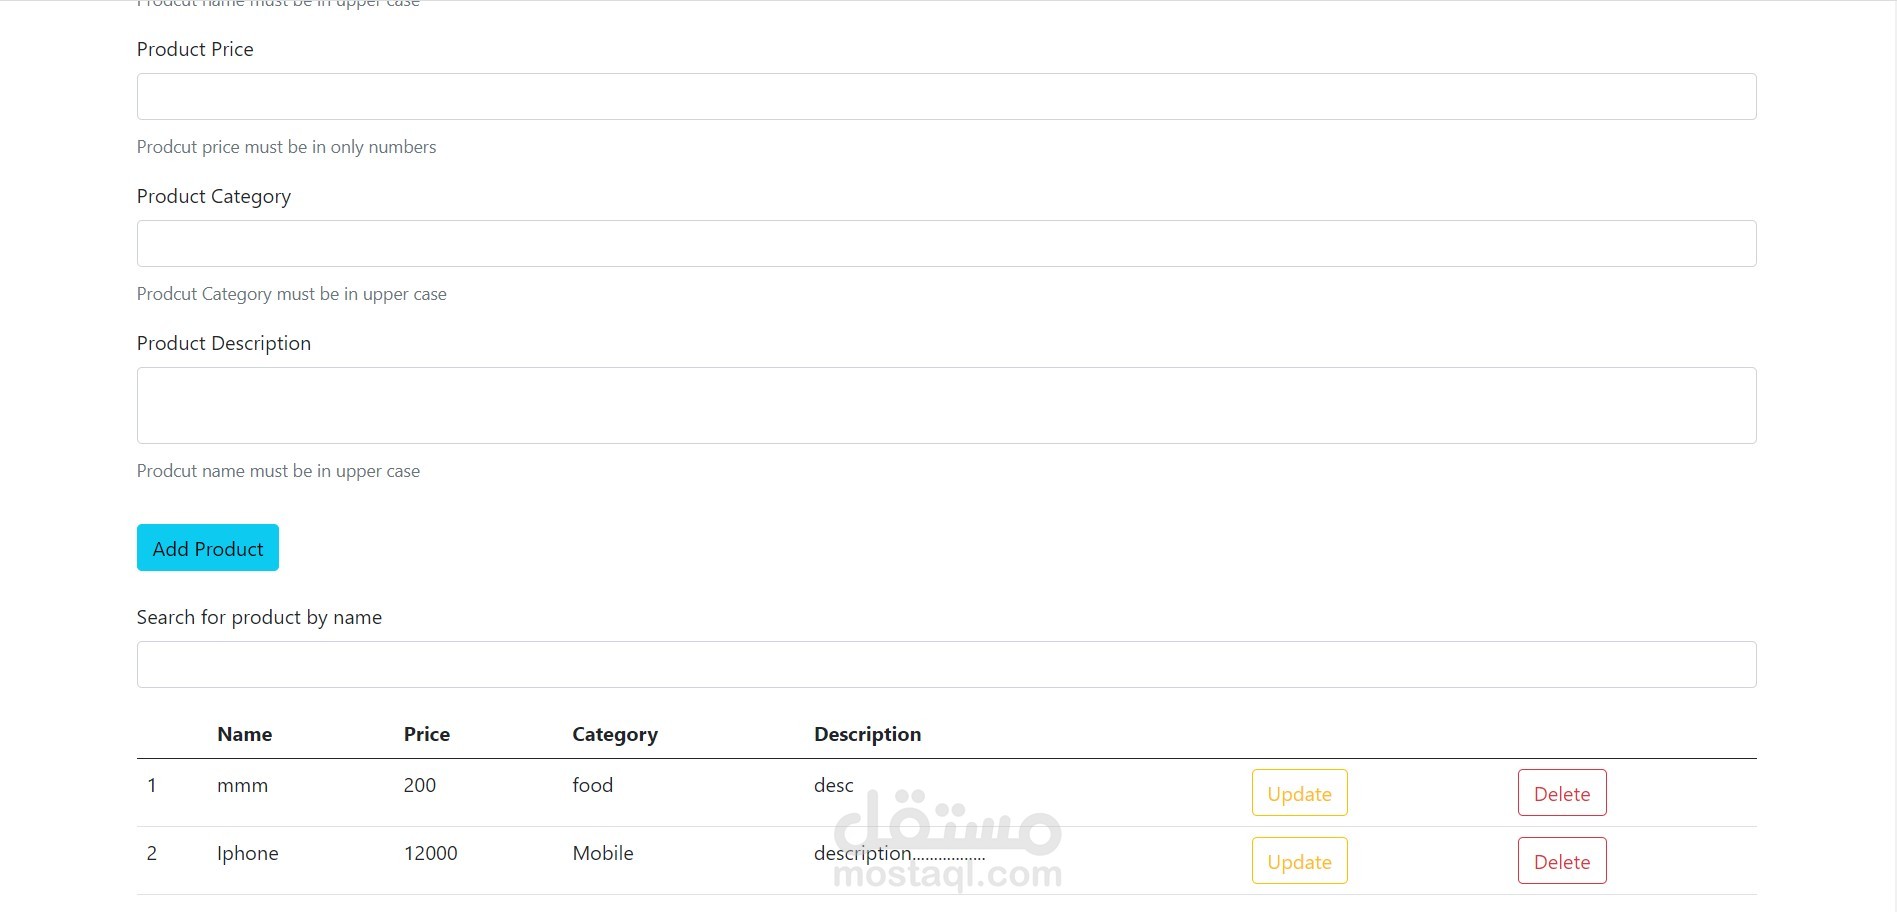Click the Name column header
Screen dimensions: 1897x912
pos(244,734)
